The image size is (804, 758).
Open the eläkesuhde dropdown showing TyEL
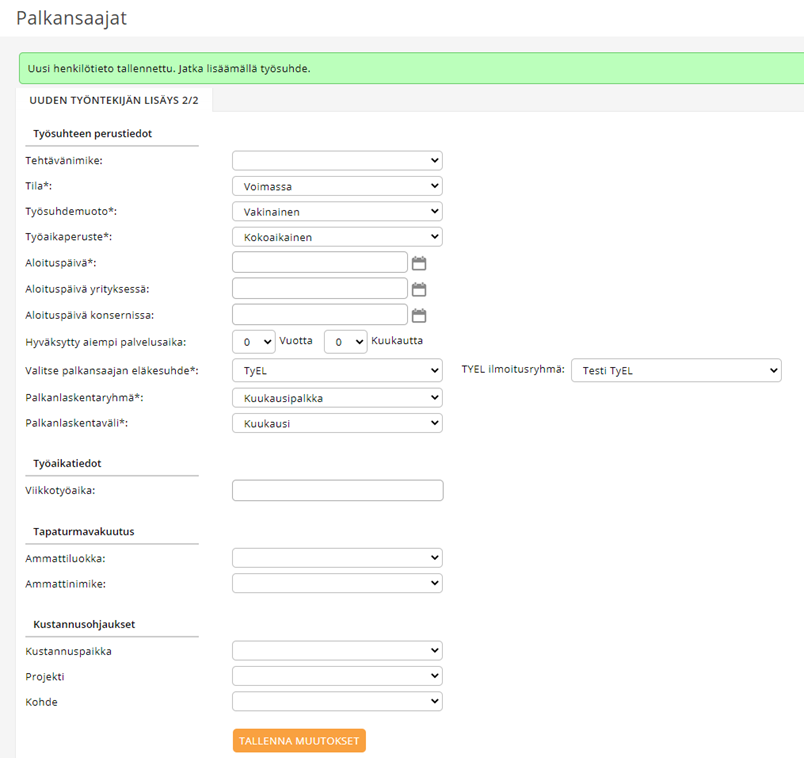337,370
